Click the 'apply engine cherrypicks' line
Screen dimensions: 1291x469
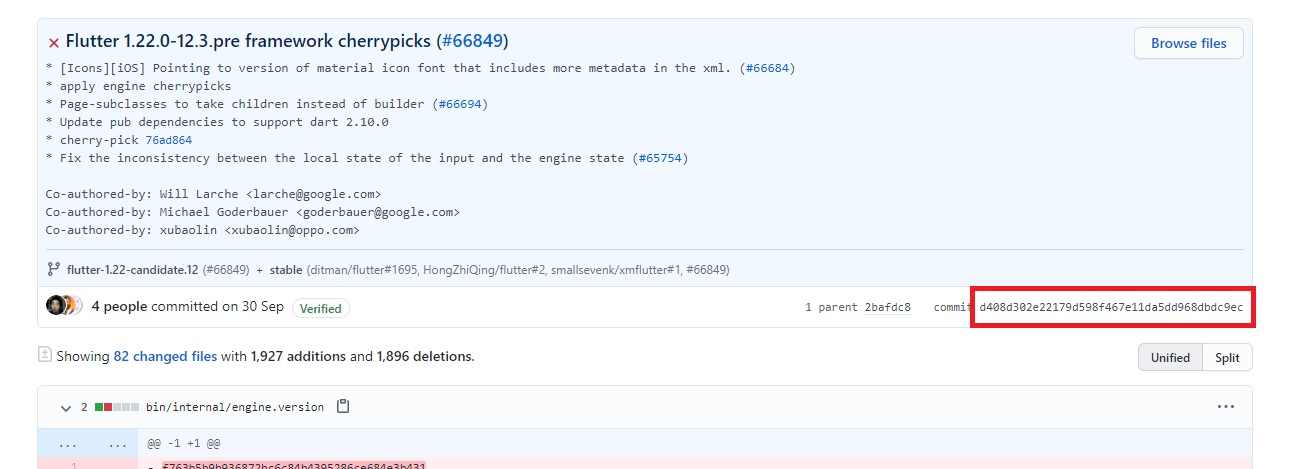coord(138,86)
